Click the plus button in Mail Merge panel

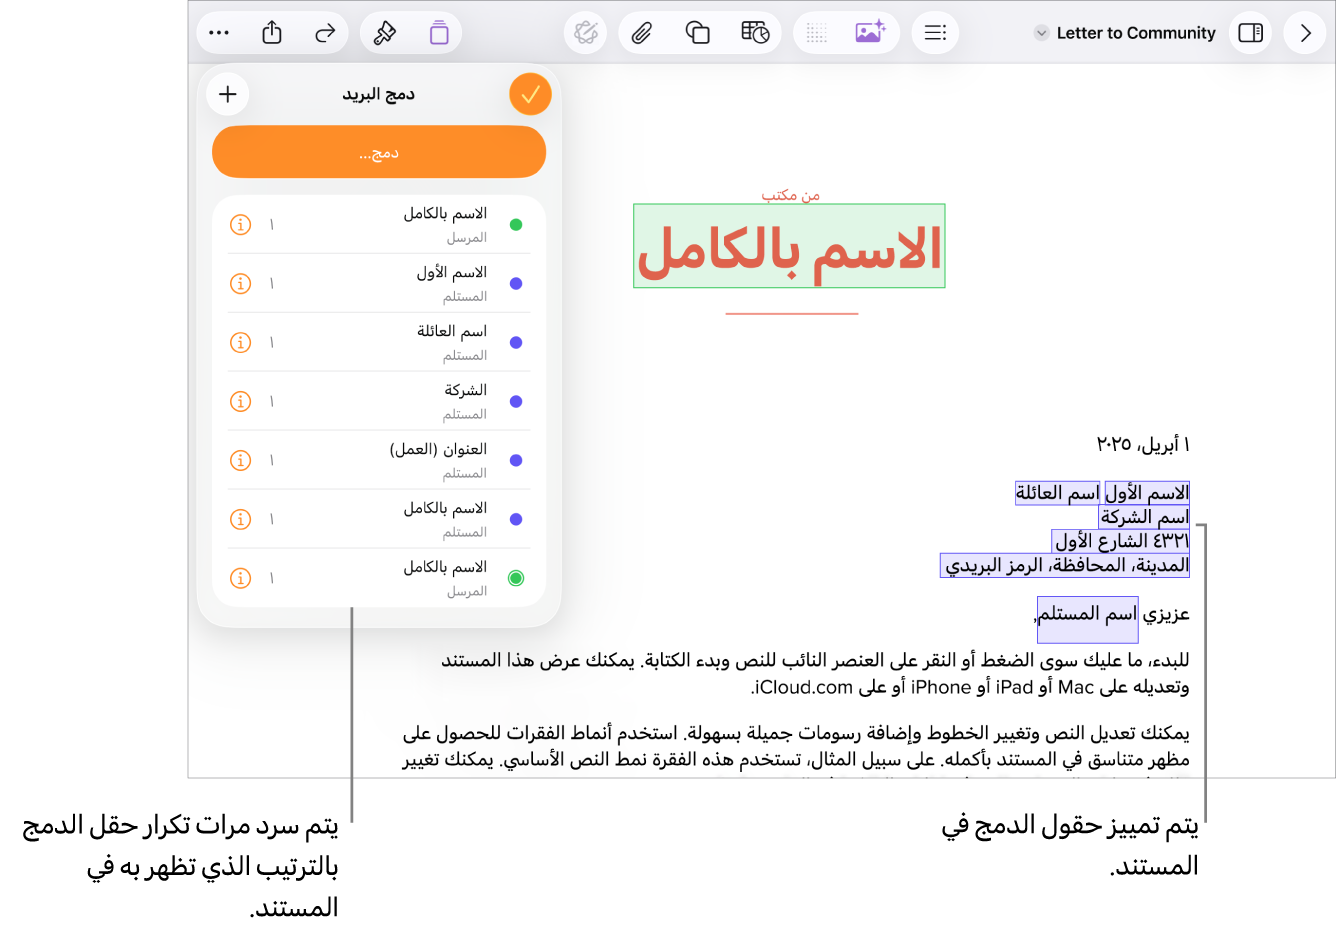tap(228, 94)
